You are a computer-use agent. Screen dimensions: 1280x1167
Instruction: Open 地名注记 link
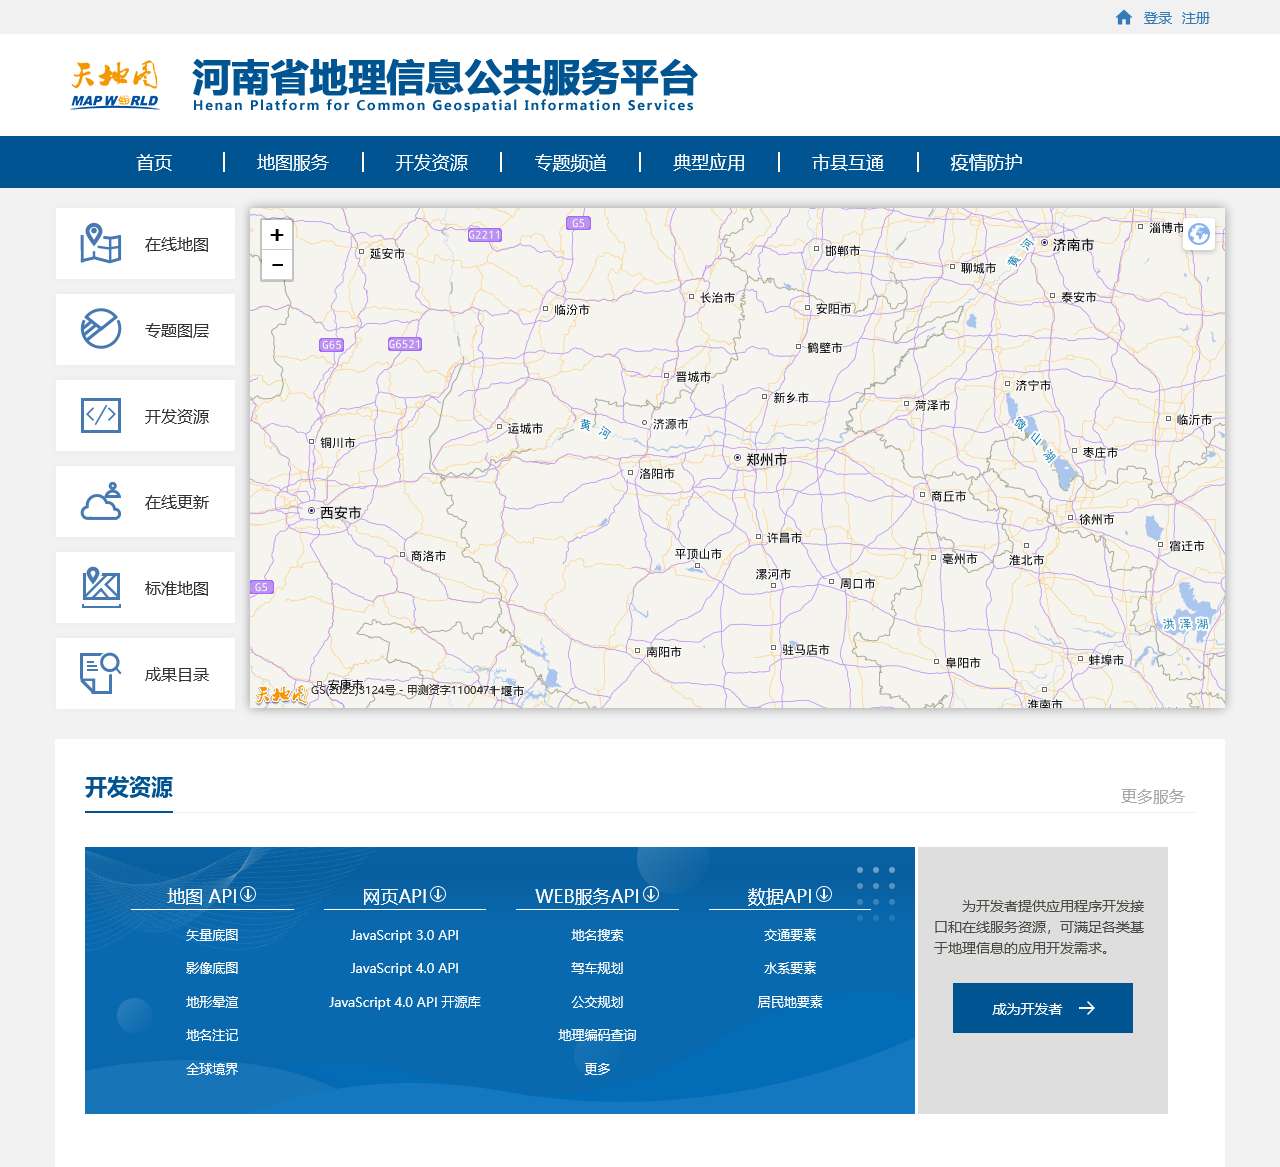pyautogui.click(x=212, y=1035)
